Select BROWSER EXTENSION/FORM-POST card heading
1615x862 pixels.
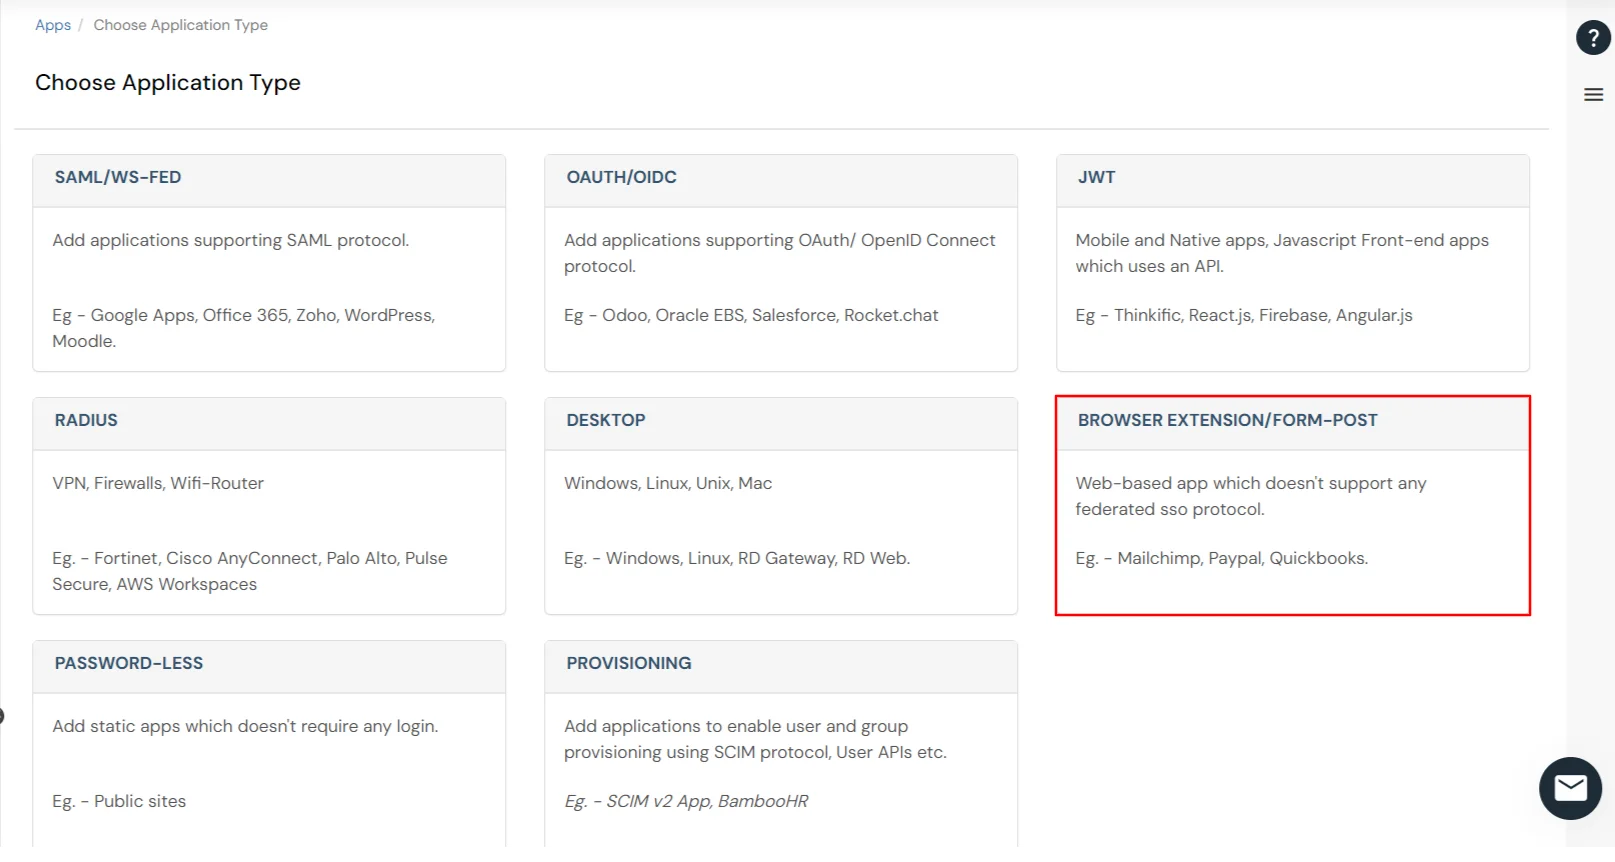pyautogui.click(x=1227, y=420)
